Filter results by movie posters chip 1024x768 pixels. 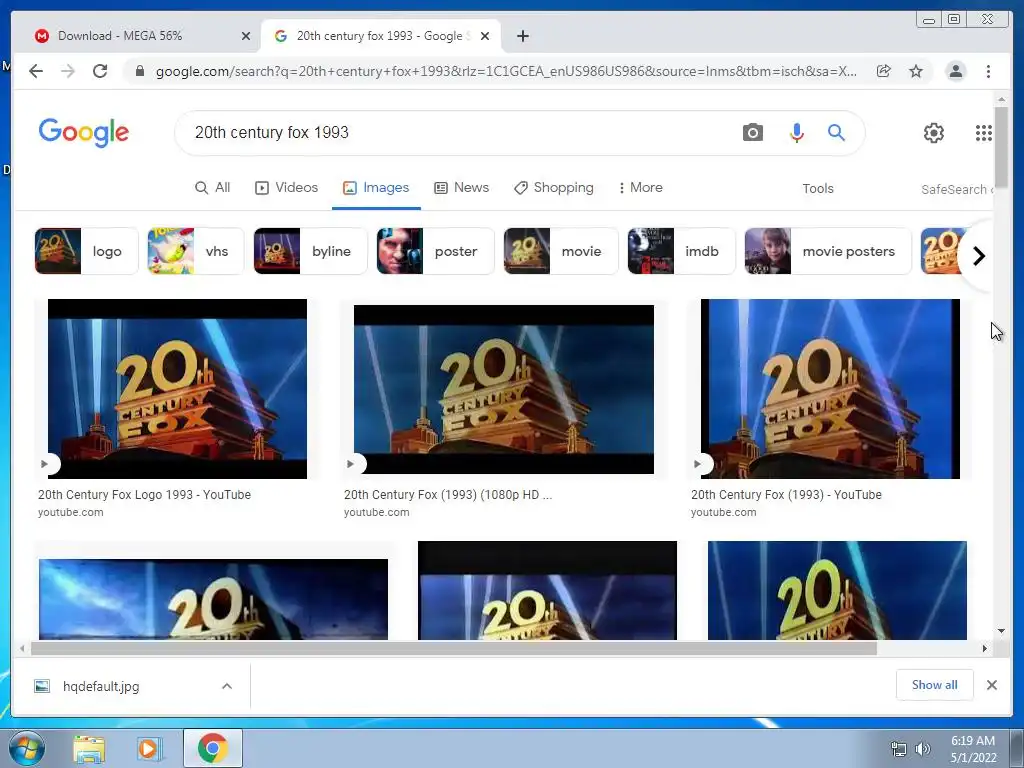coord(827,251)
